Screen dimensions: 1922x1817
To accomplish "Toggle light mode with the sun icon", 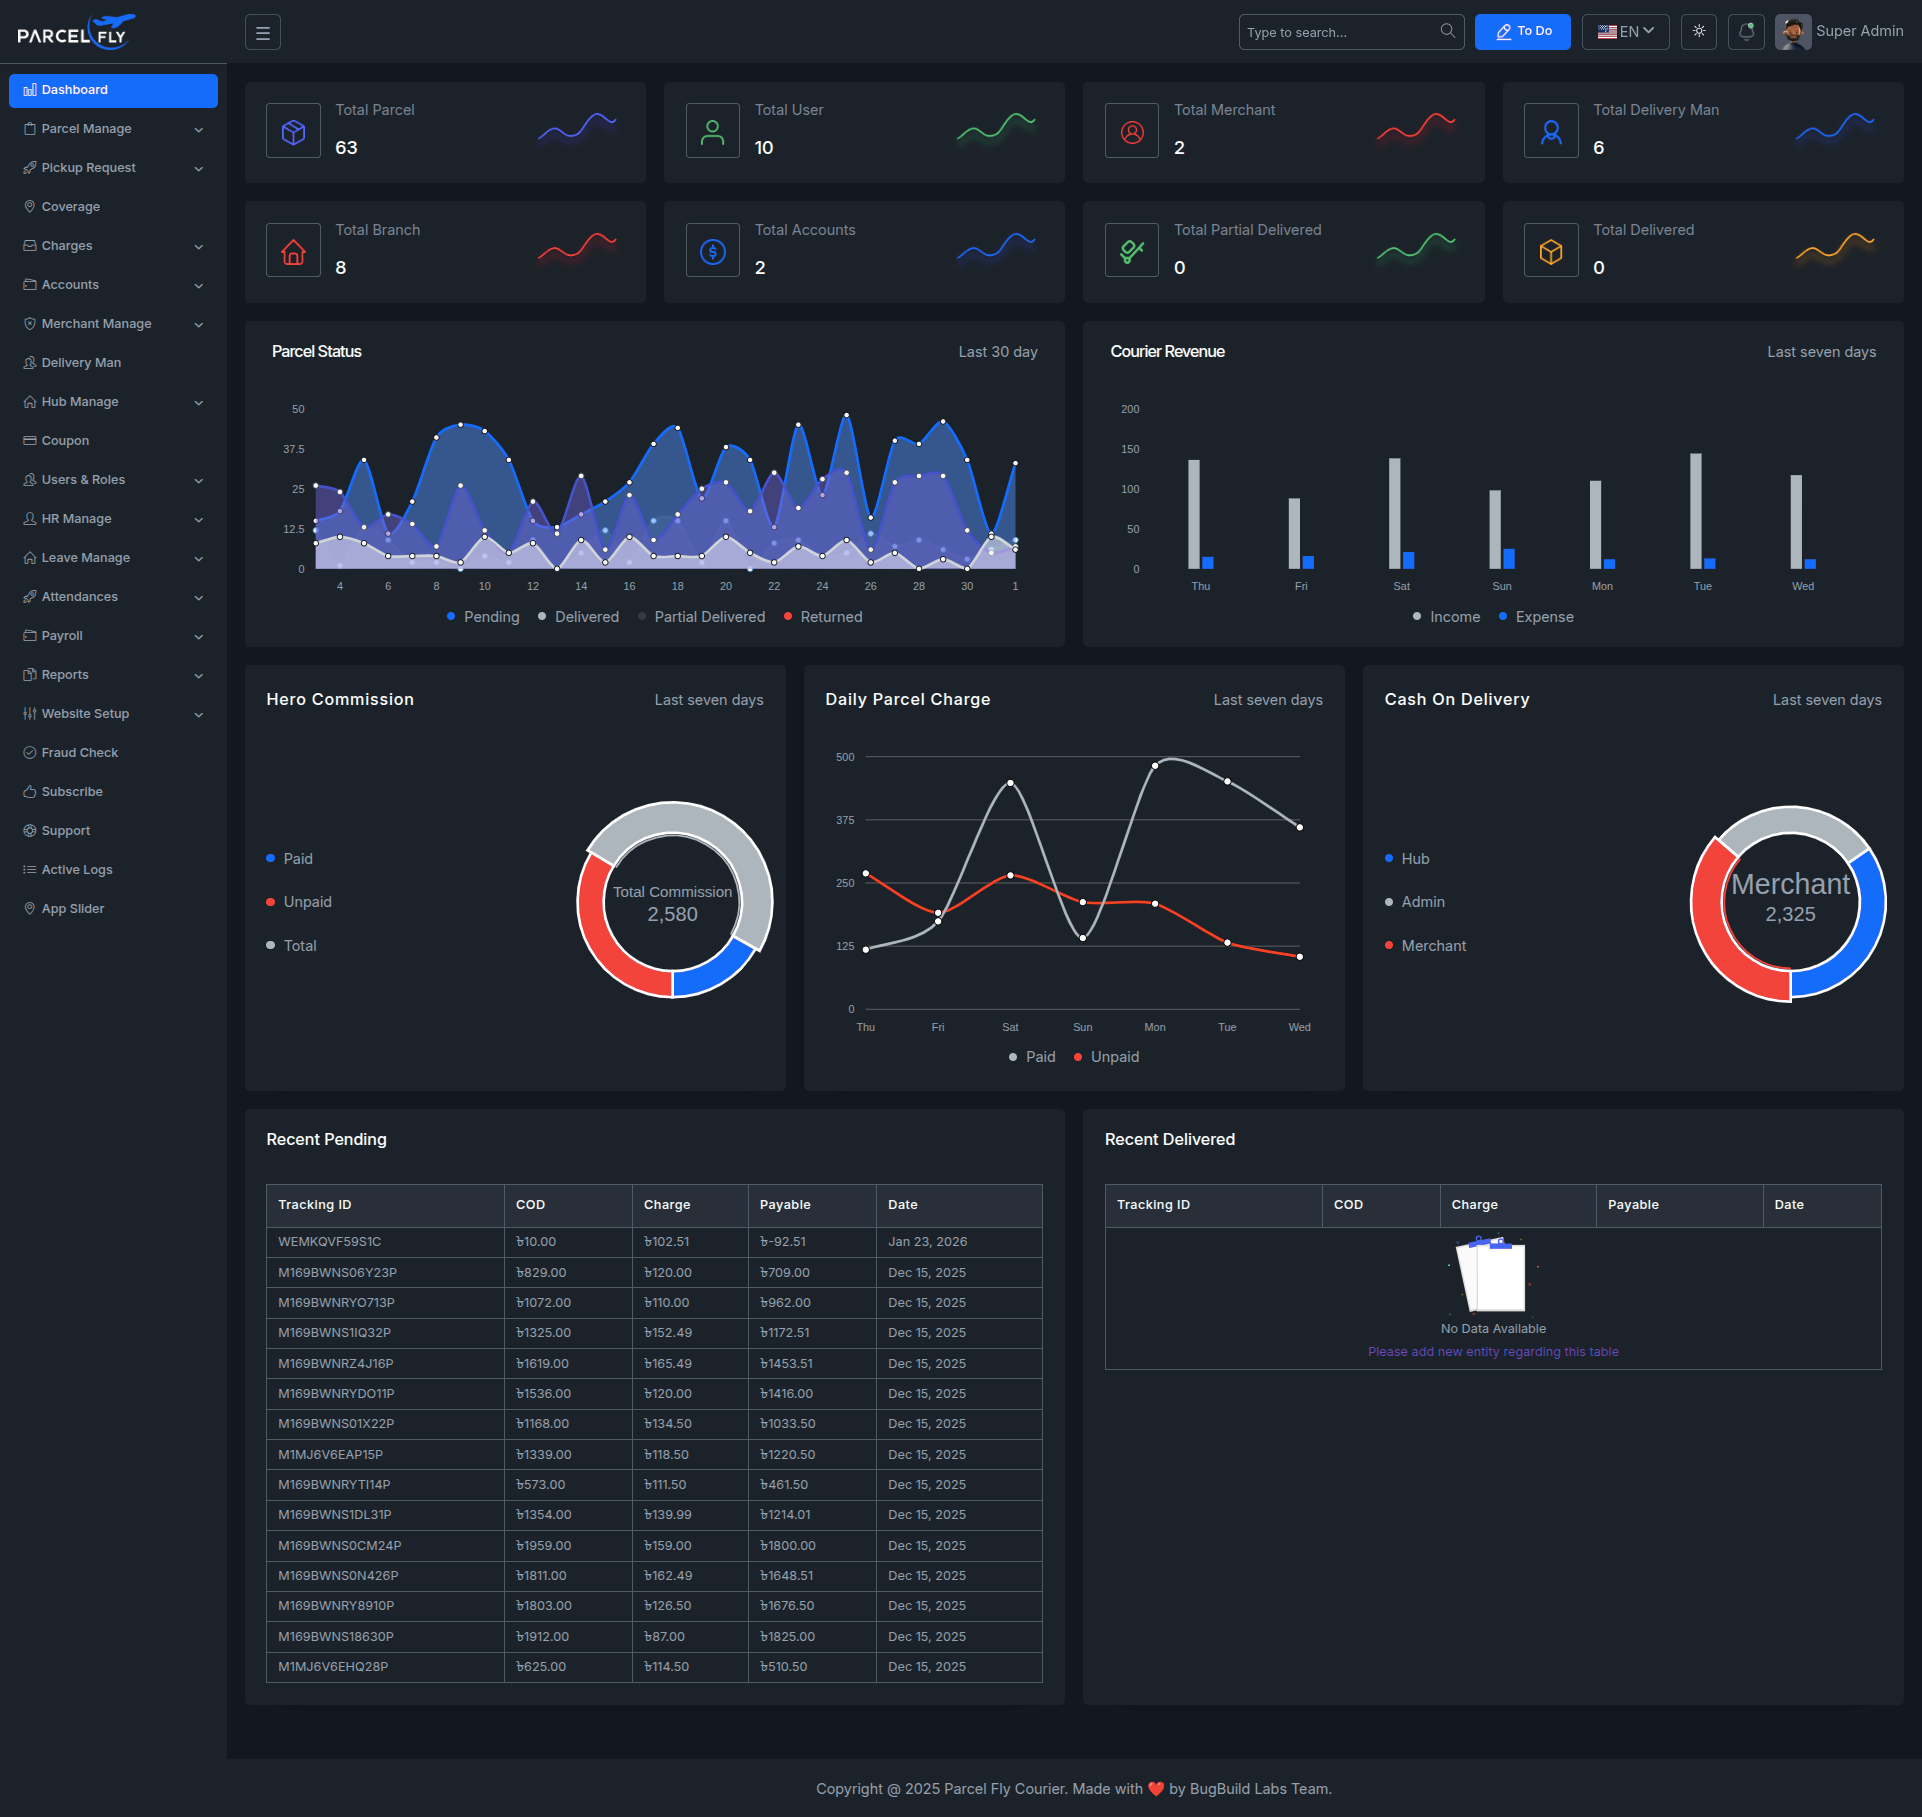I will pos(1698,31).
